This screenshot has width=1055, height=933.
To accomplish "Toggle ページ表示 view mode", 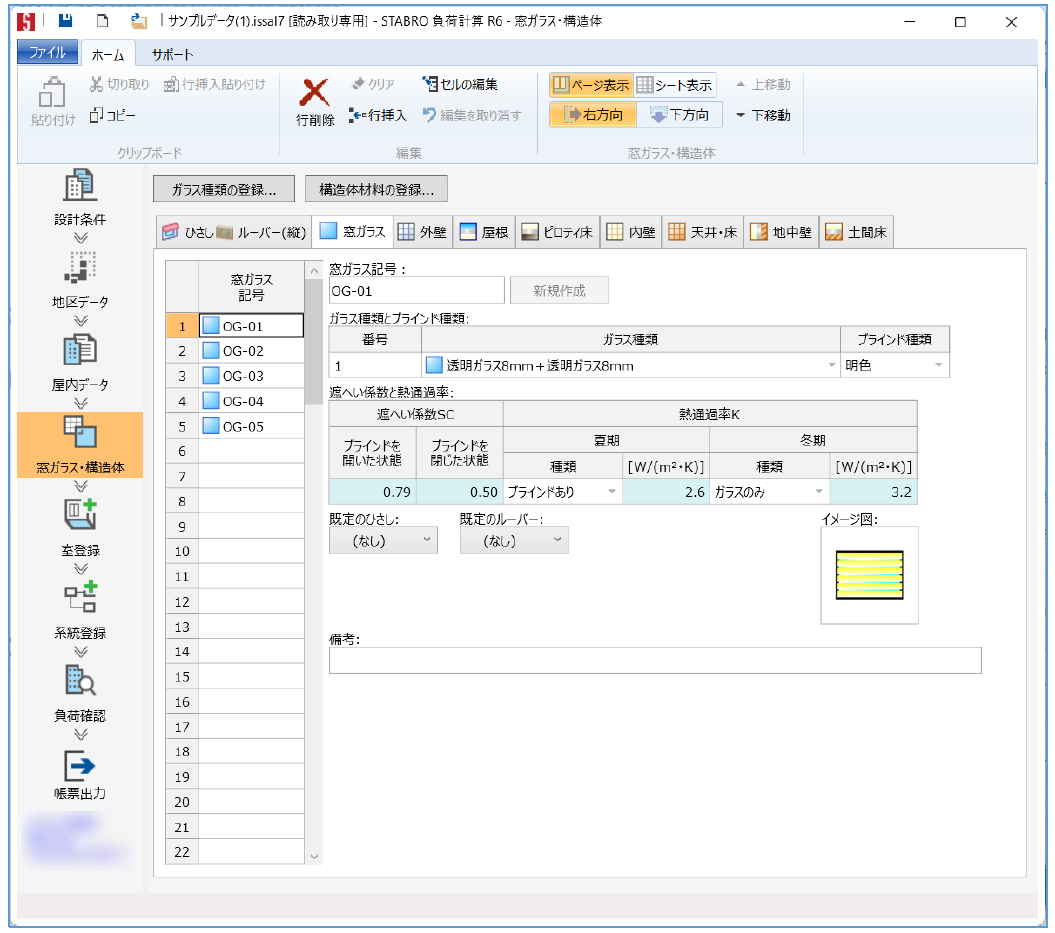I will [590, 85].
